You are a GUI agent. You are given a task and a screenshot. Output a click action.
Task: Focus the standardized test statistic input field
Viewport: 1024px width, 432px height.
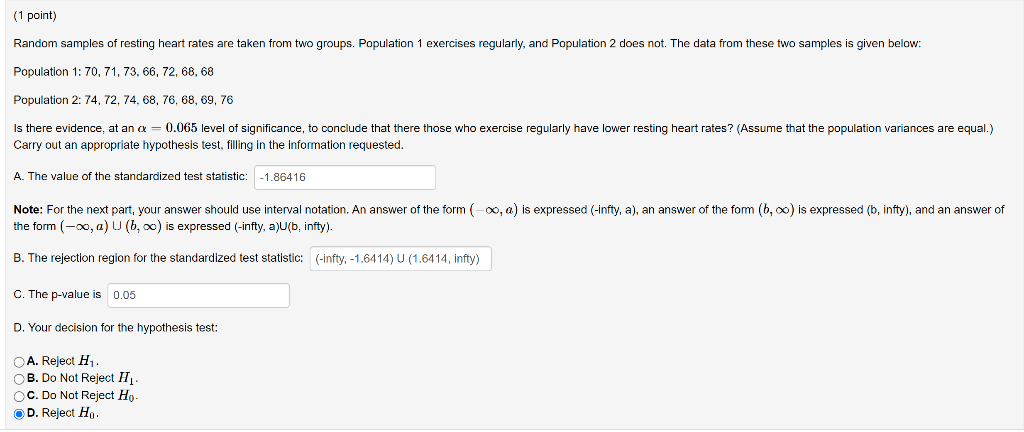[x=344, y=177]
